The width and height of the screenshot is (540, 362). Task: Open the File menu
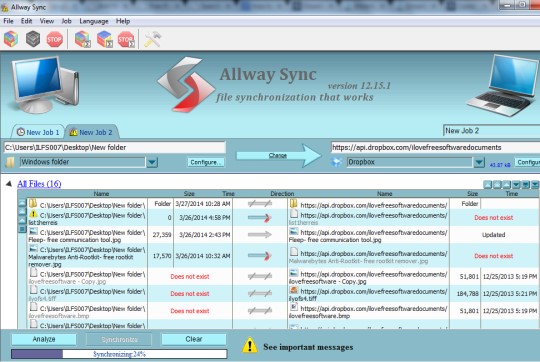click(x=8, y=21)
